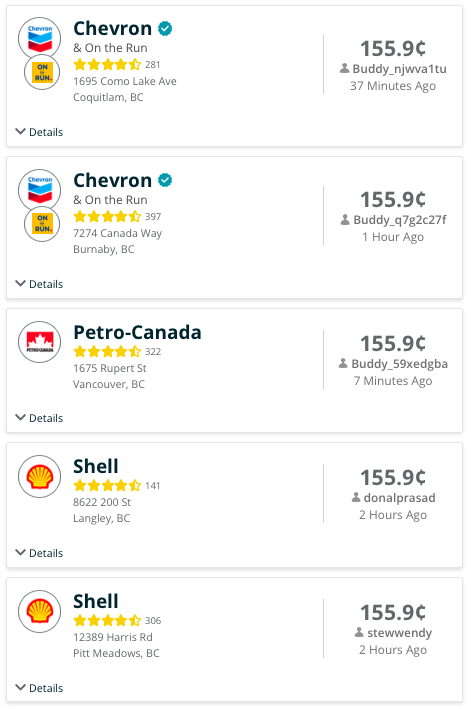The height and width of the screenshot is (709, 471).
Task: Open the Shell Langley station name link
Action: click(x=96, y=466)
